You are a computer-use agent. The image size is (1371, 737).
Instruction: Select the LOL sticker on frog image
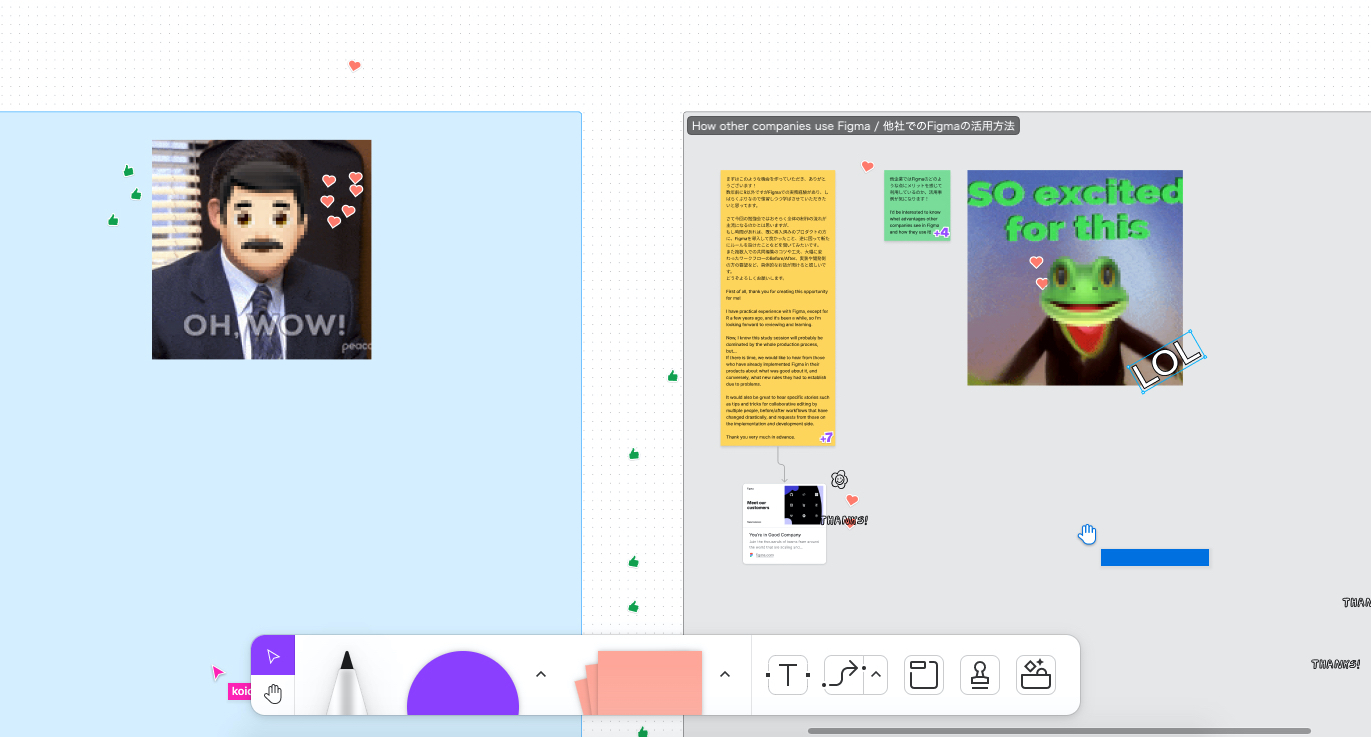[1168, 362]
